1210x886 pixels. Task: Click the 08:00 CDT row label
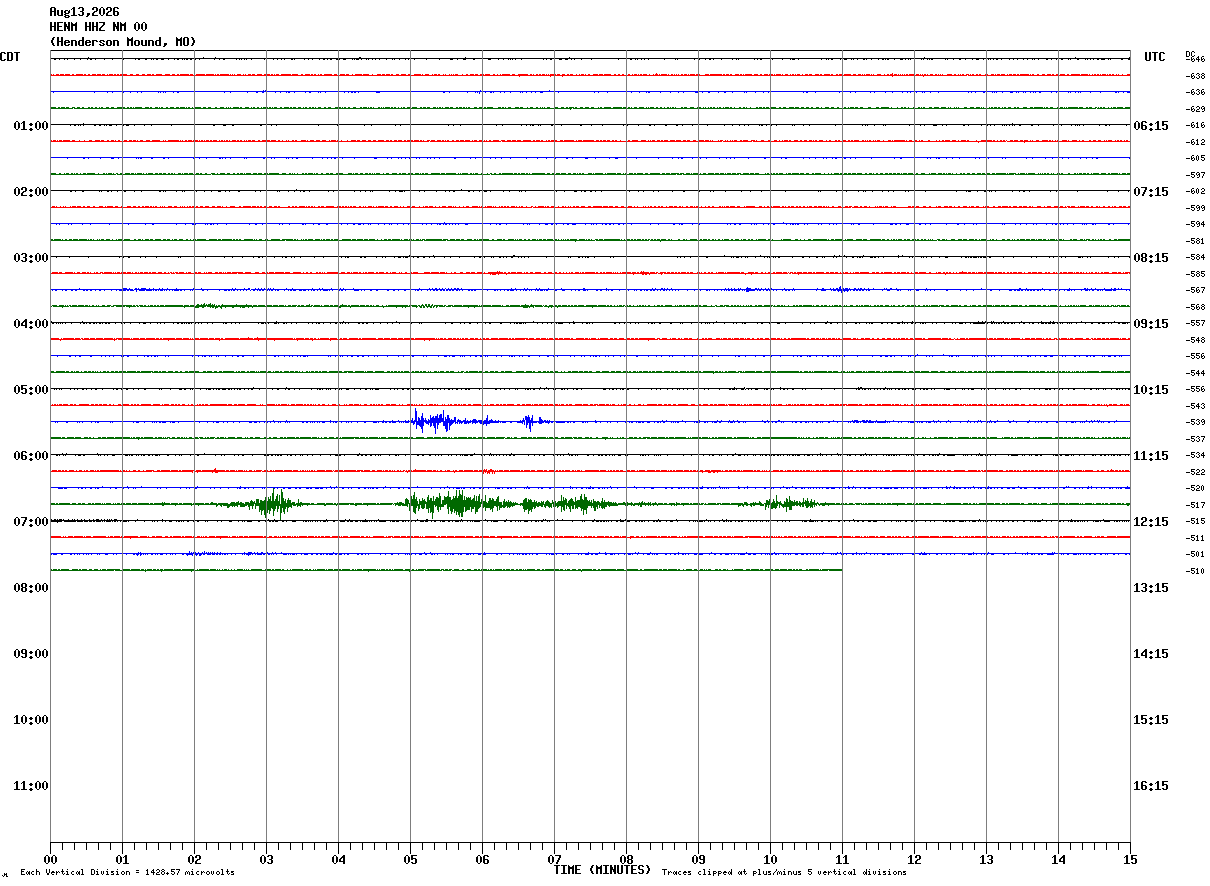[x=31, y=588]
